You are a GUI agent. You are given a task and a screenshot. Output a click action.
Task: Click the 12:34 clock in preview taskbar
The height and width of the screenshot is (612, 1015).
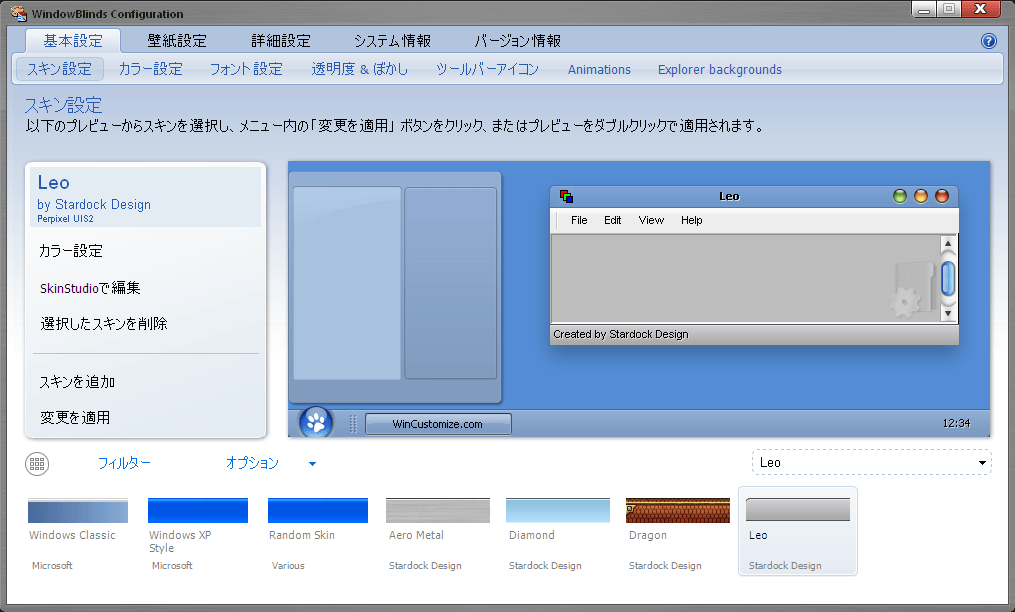point(956,423)
